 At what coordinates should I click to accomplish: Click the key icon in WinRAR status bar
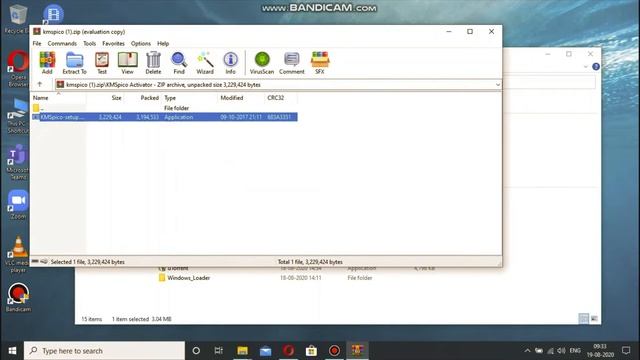(x=44, y=262)
